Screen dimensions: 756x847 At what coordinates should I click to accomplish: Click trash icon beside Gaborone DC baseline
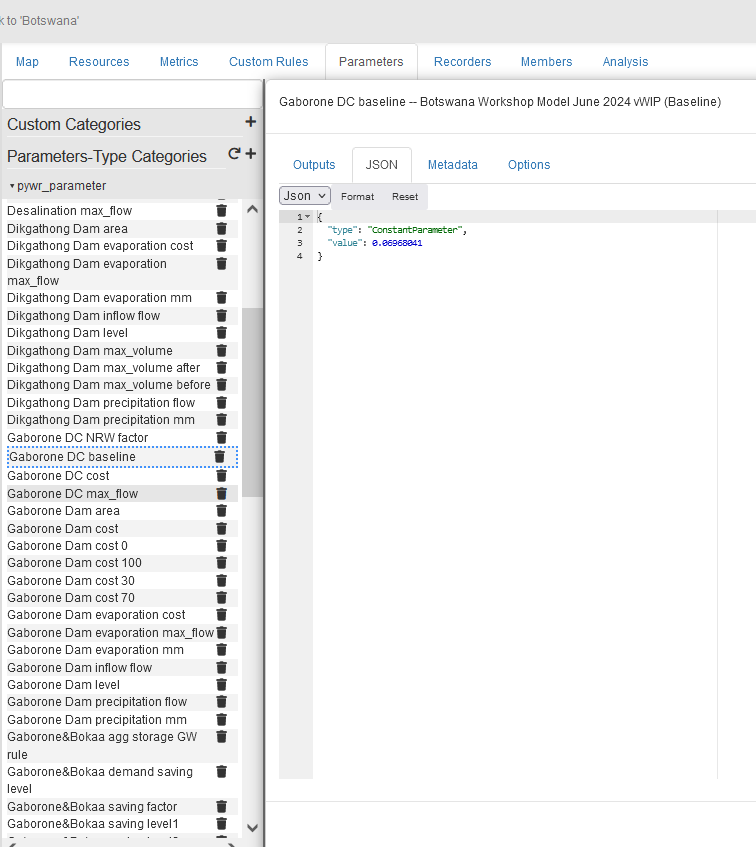click(220, 457)
